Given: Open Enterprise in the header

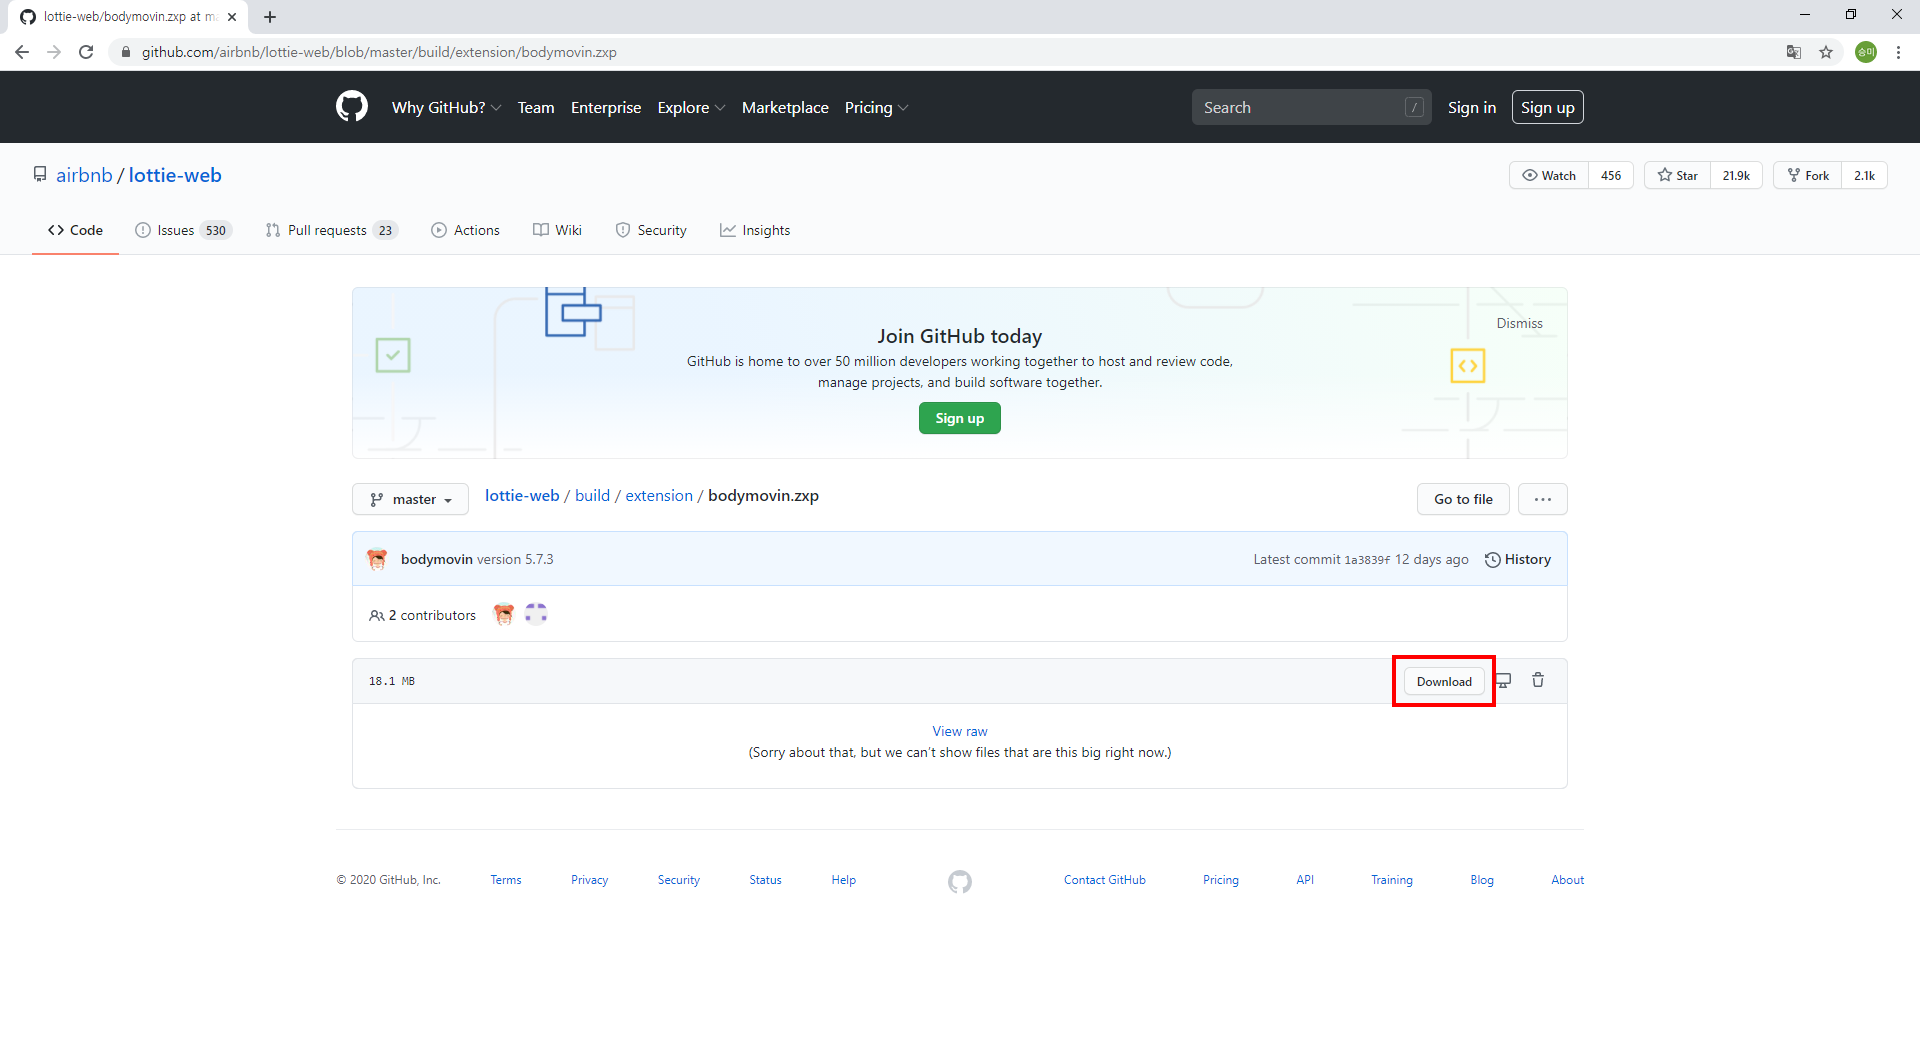Looking at the screenshot, I should pos(606,107).
